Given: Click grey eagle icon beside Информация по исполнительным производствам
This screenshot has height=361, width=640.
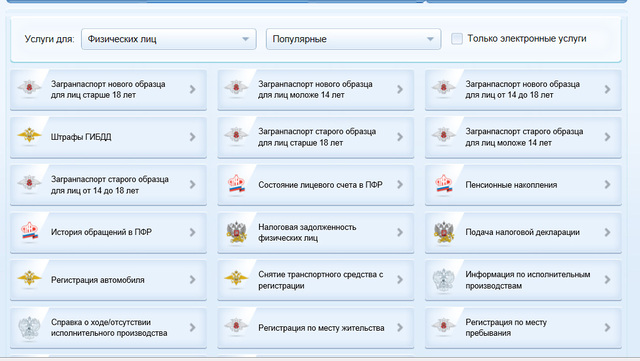Looking at the screenshot, I should tap(444, 280).
